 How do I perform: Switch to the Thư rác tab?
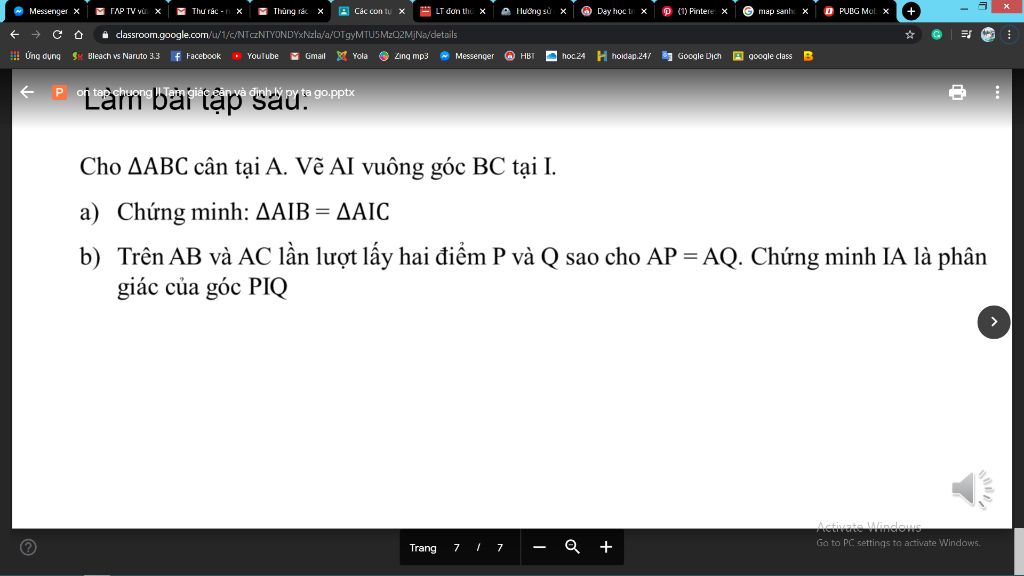coord(210,11)
